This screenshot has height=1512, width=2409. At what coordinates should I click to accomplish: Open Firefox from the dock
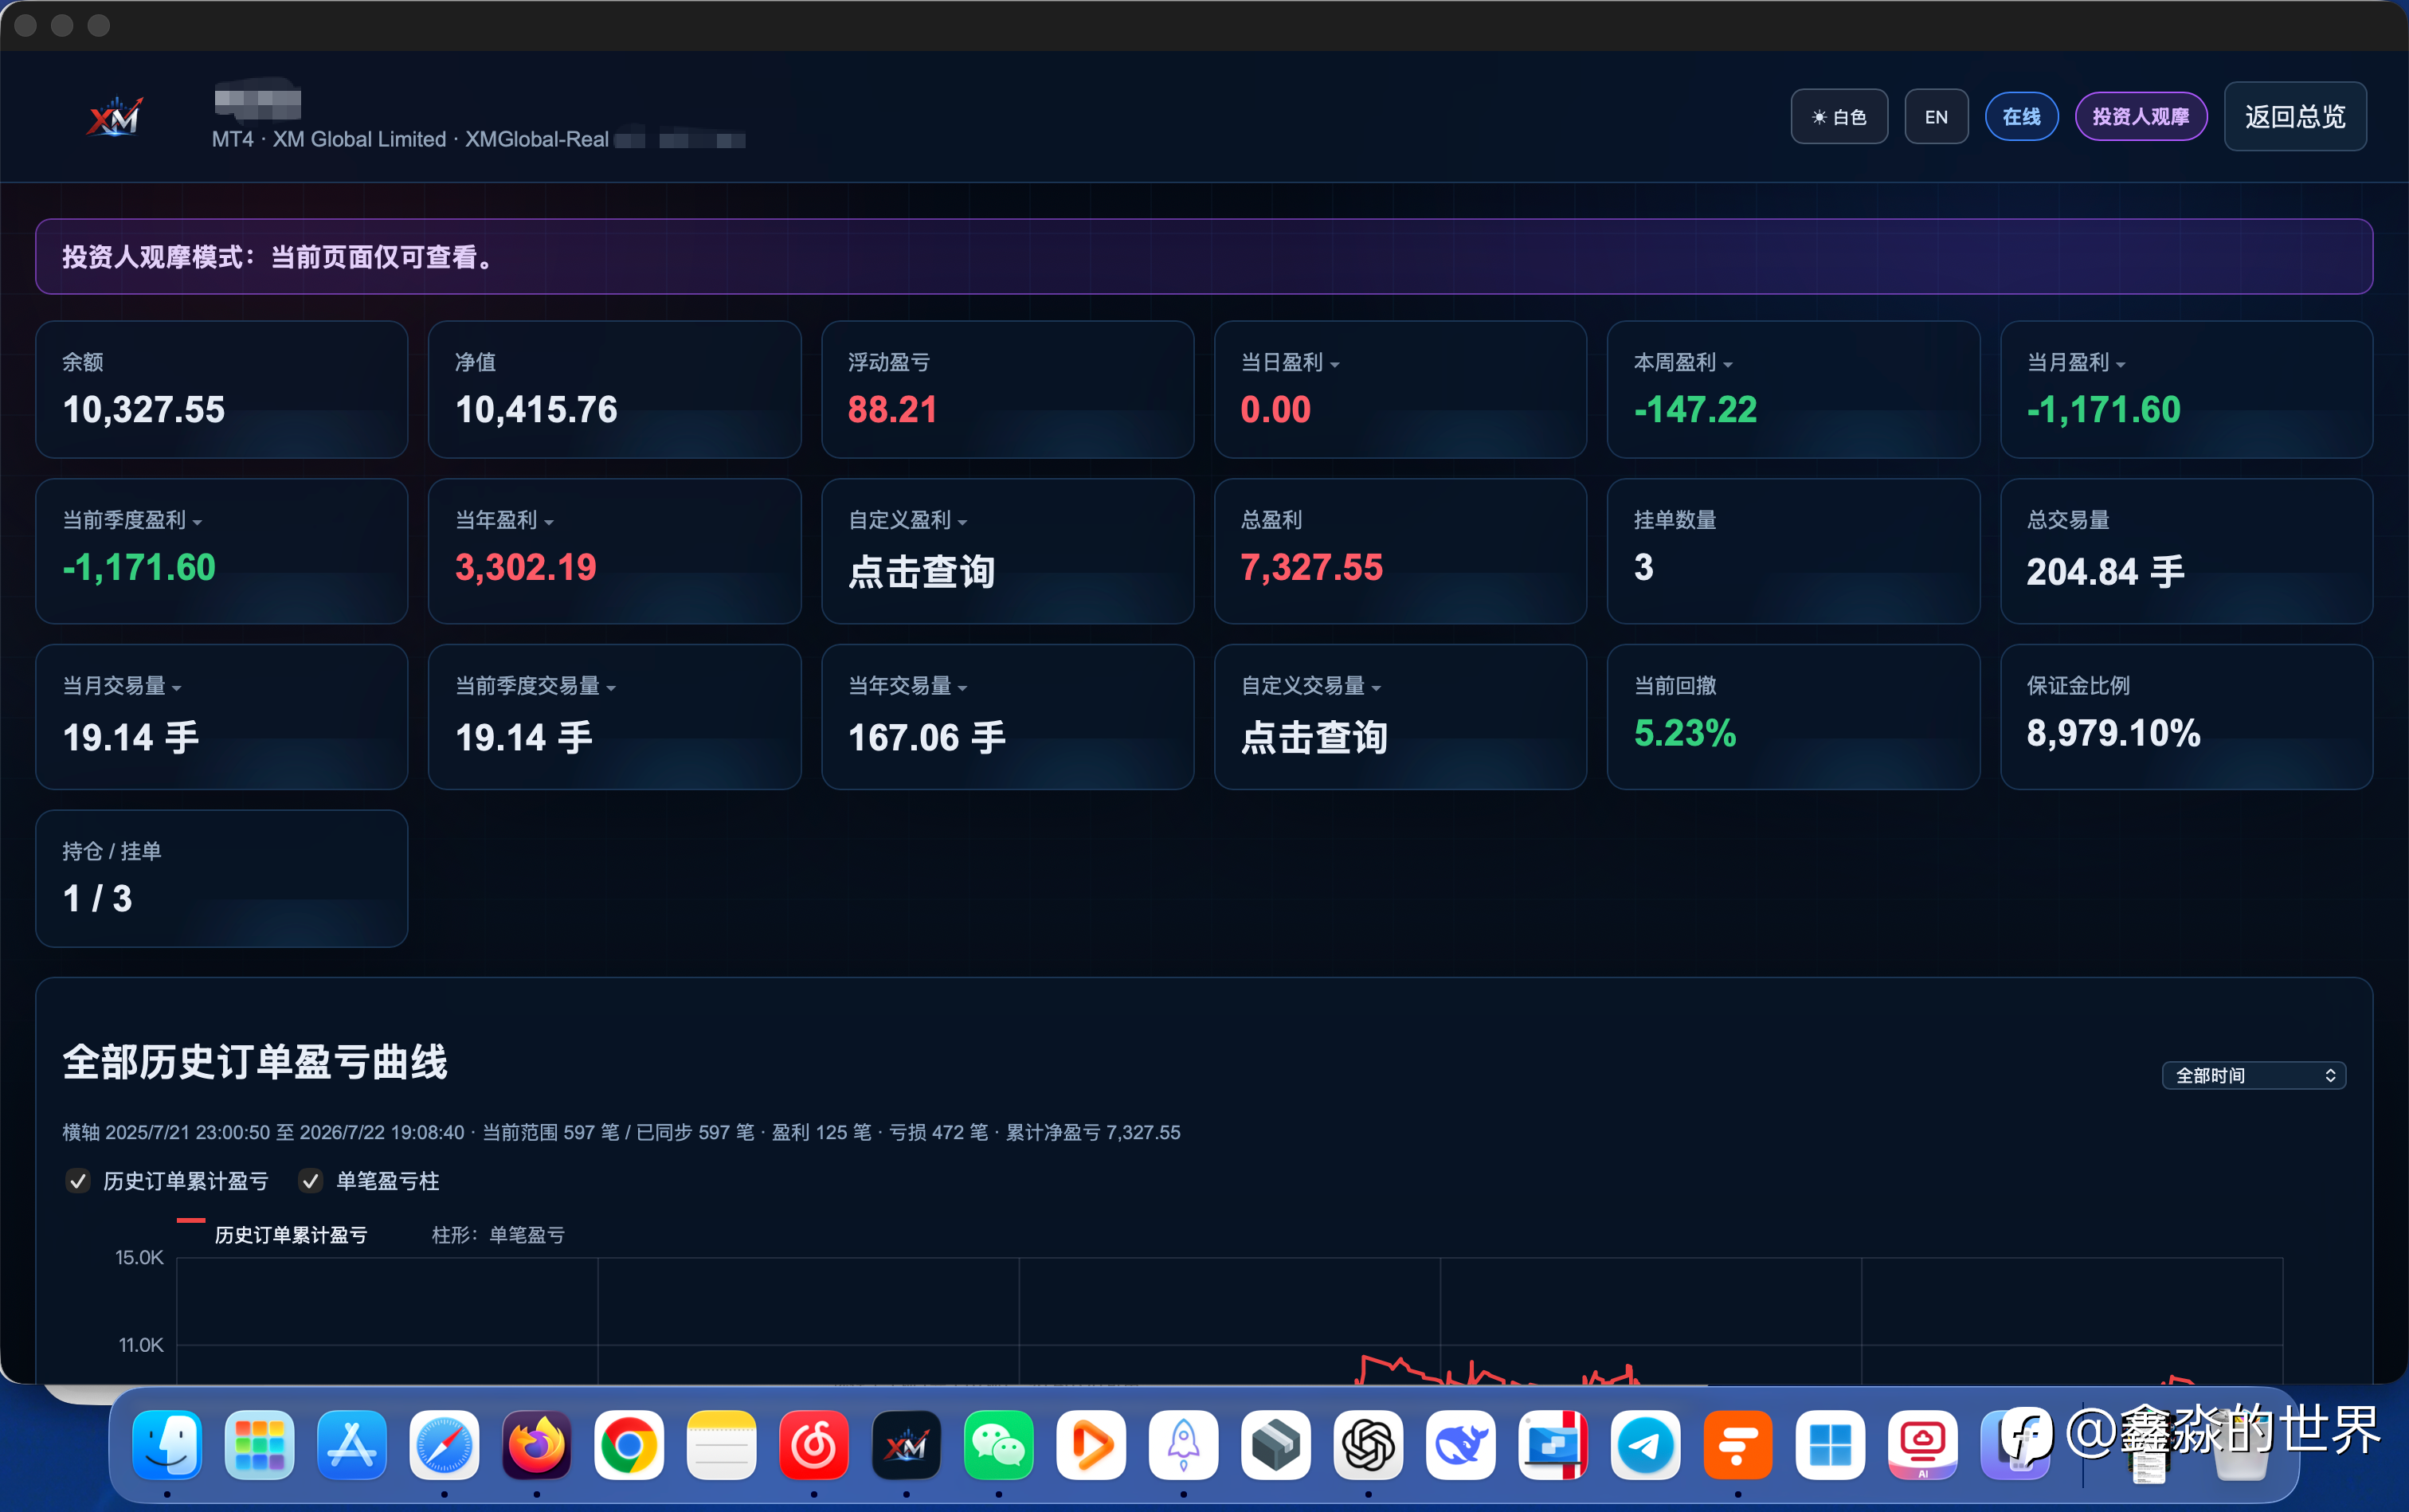pyautogui.click(x=537, y=1444)
